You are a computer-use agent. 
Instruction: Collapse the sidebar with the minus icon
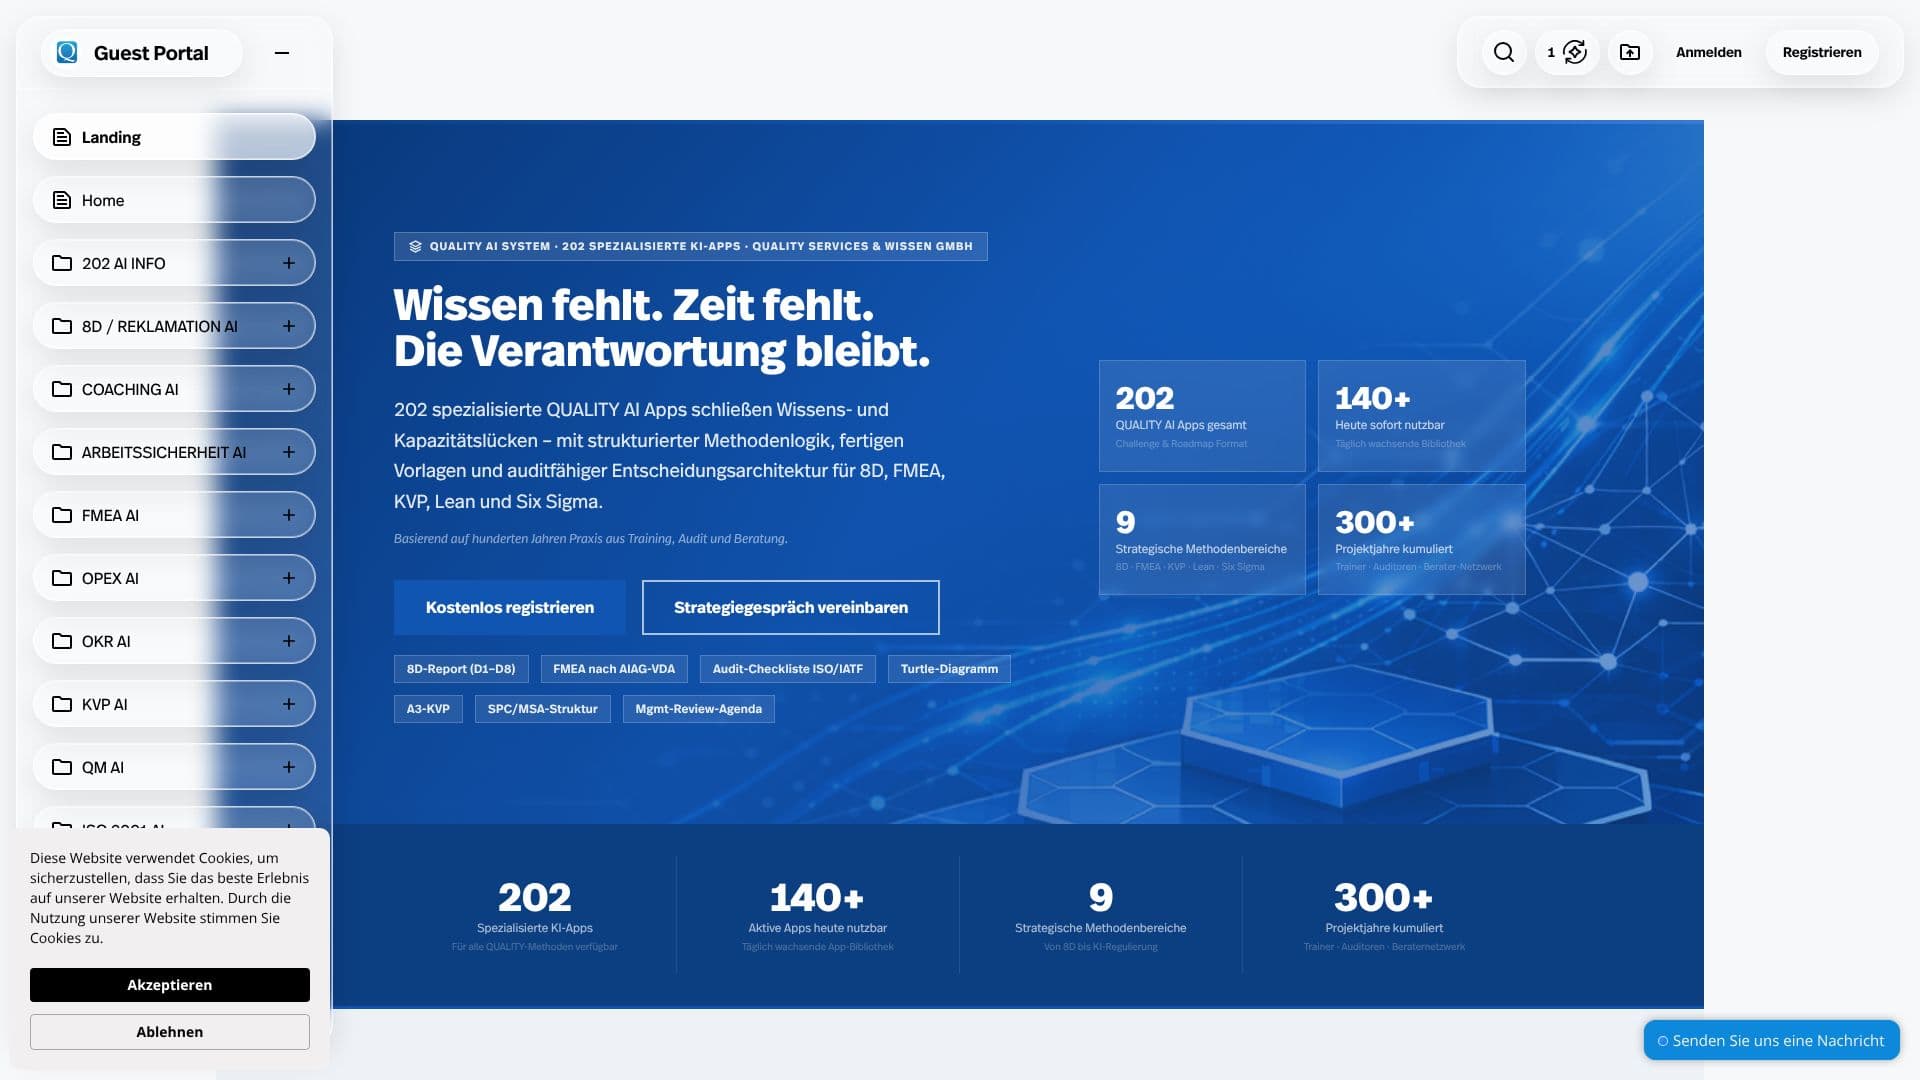coord(282,53)
